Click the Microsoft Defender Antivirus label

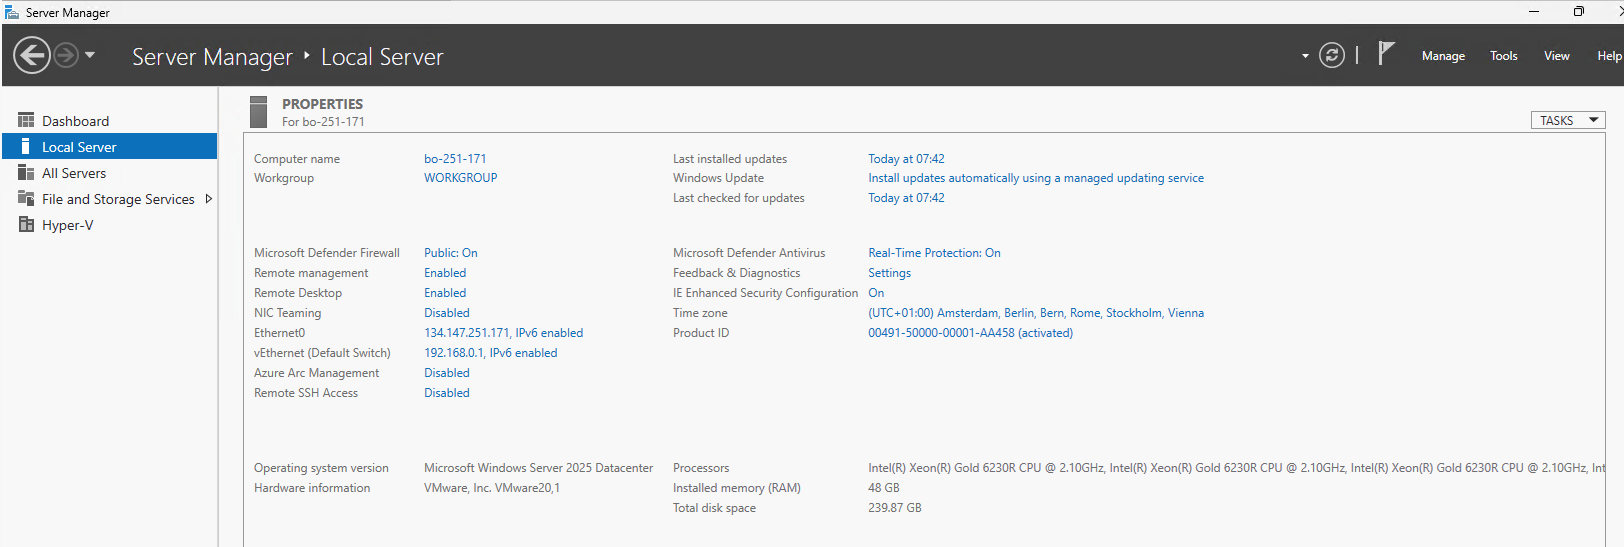click(749, 253)
